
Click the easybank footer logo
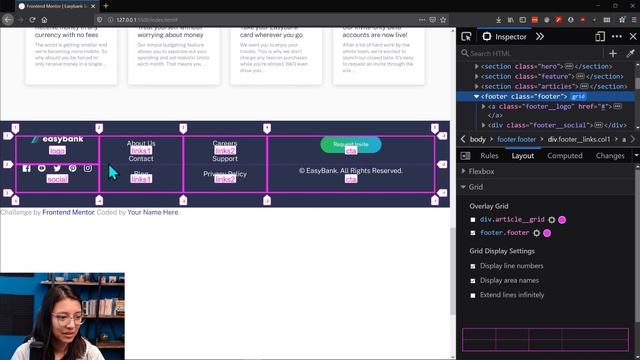[57, 139]
